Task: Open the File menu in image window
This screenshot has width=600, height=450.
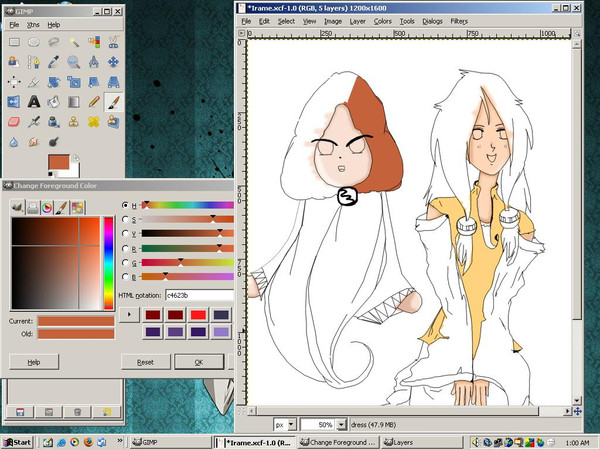Action: click(246, 21)
